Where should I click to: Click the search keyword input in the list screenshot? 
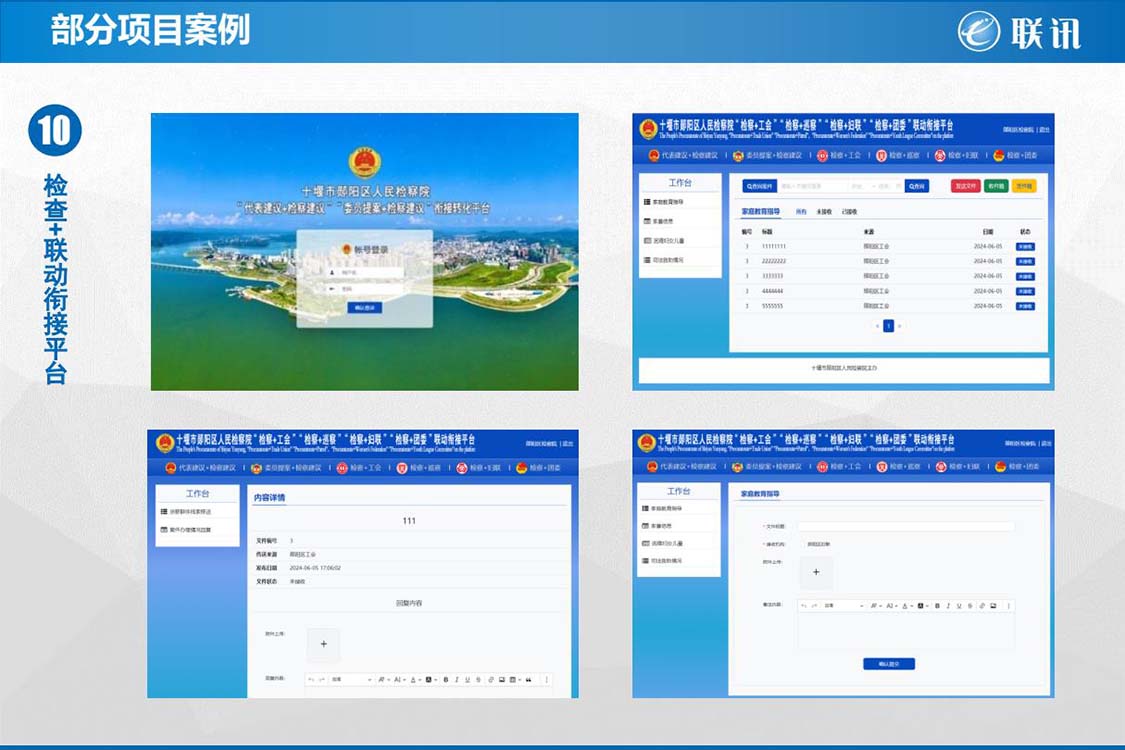click(x=814, y=186)
